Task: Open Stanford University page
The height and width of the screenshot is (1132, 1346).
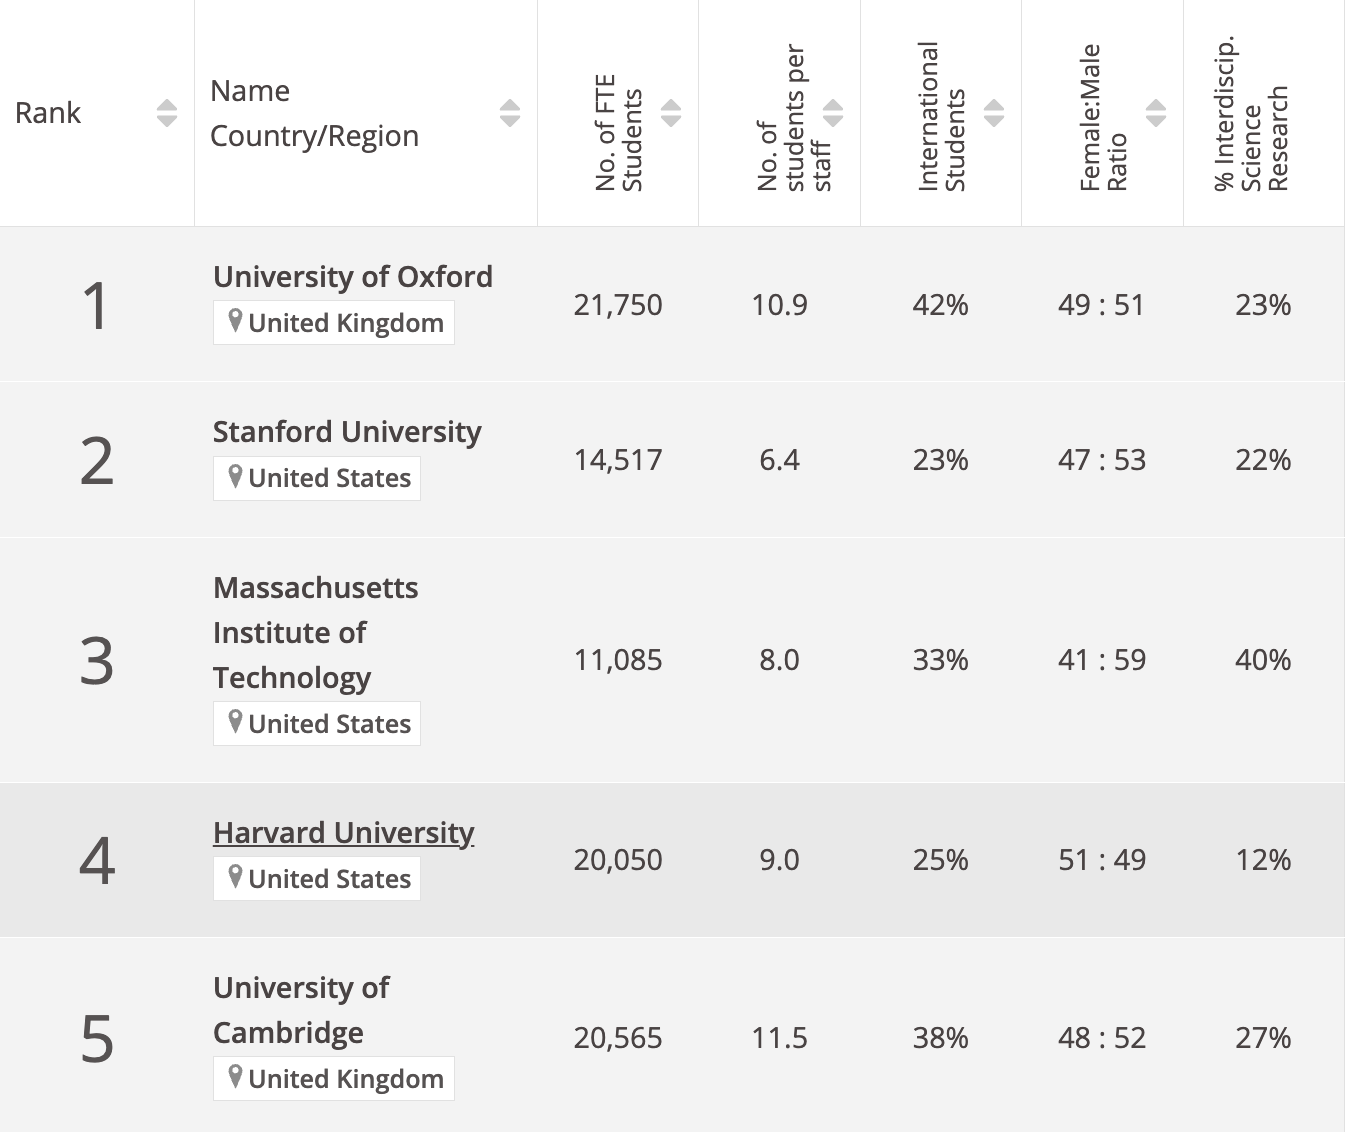Action: (x=346, y=431)
